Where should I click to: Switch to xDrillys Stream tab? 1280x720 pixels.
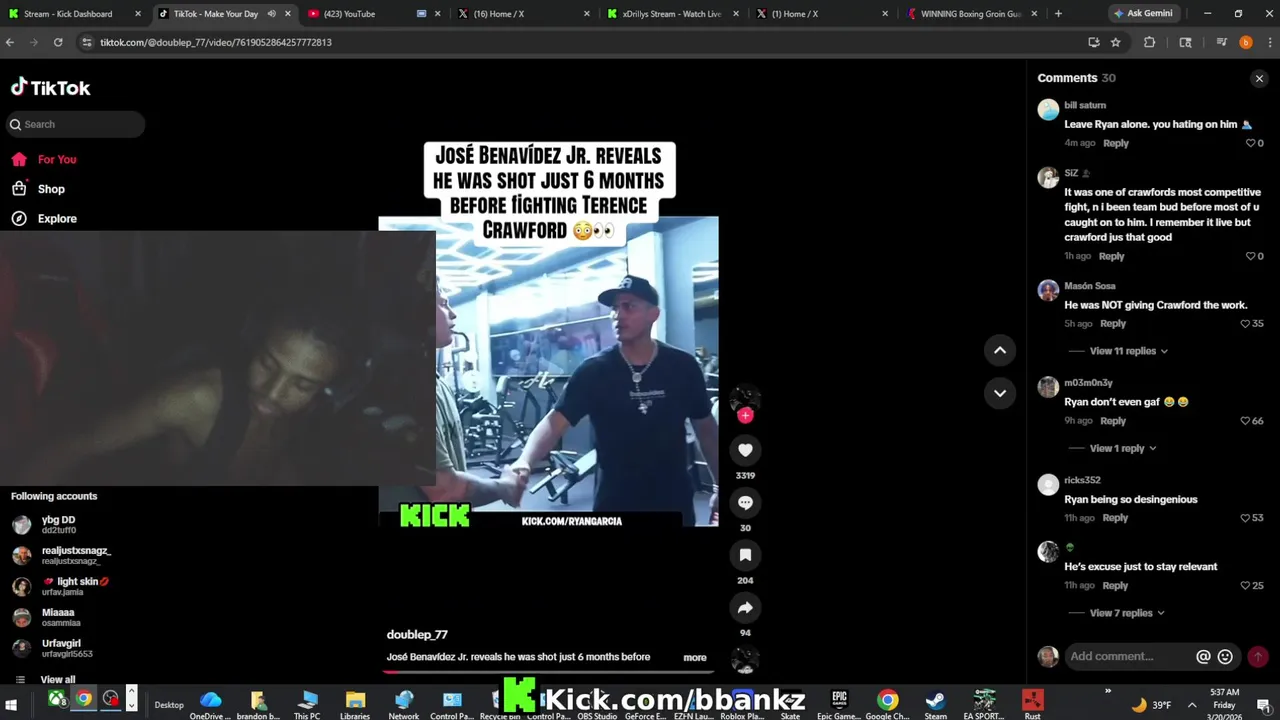click(672, 14)
